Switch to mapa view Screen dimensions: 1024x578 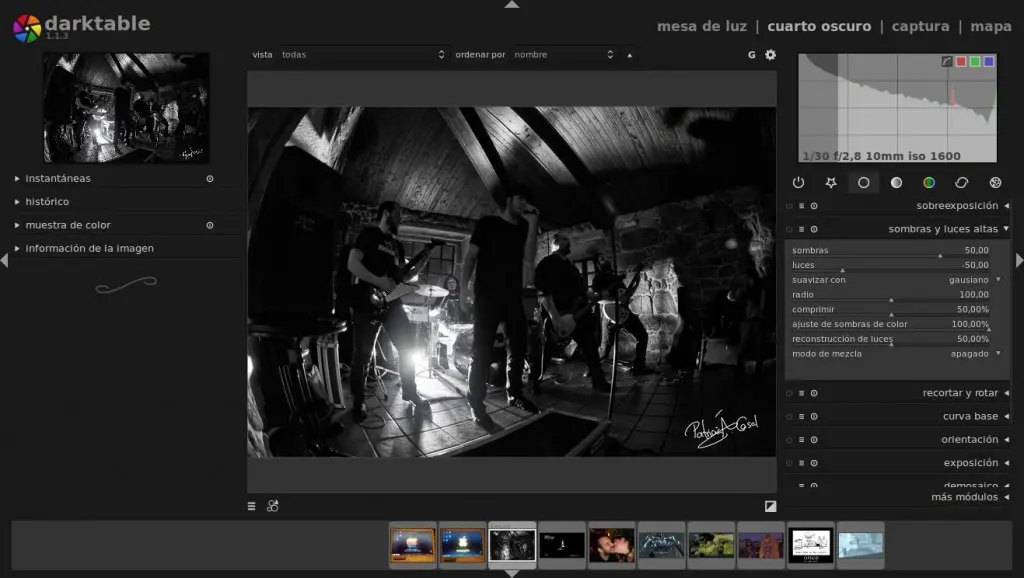[991, 27]
